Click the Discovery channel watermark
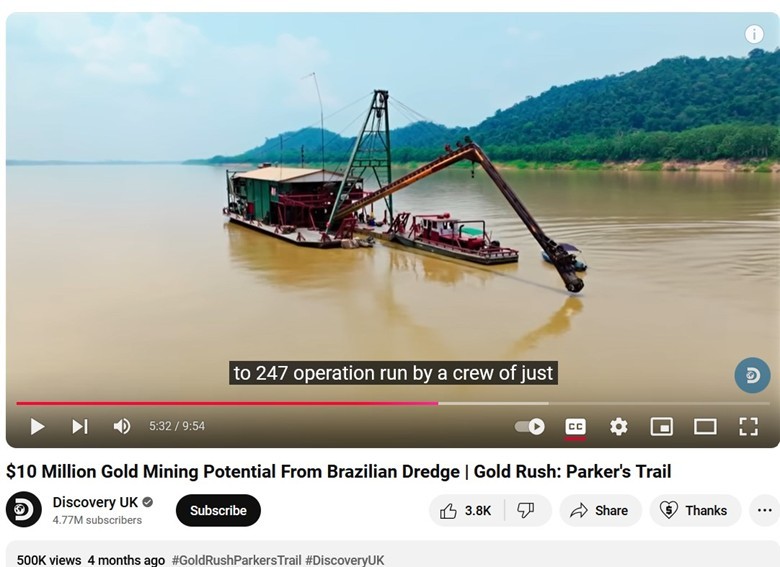 click(752, 376)
